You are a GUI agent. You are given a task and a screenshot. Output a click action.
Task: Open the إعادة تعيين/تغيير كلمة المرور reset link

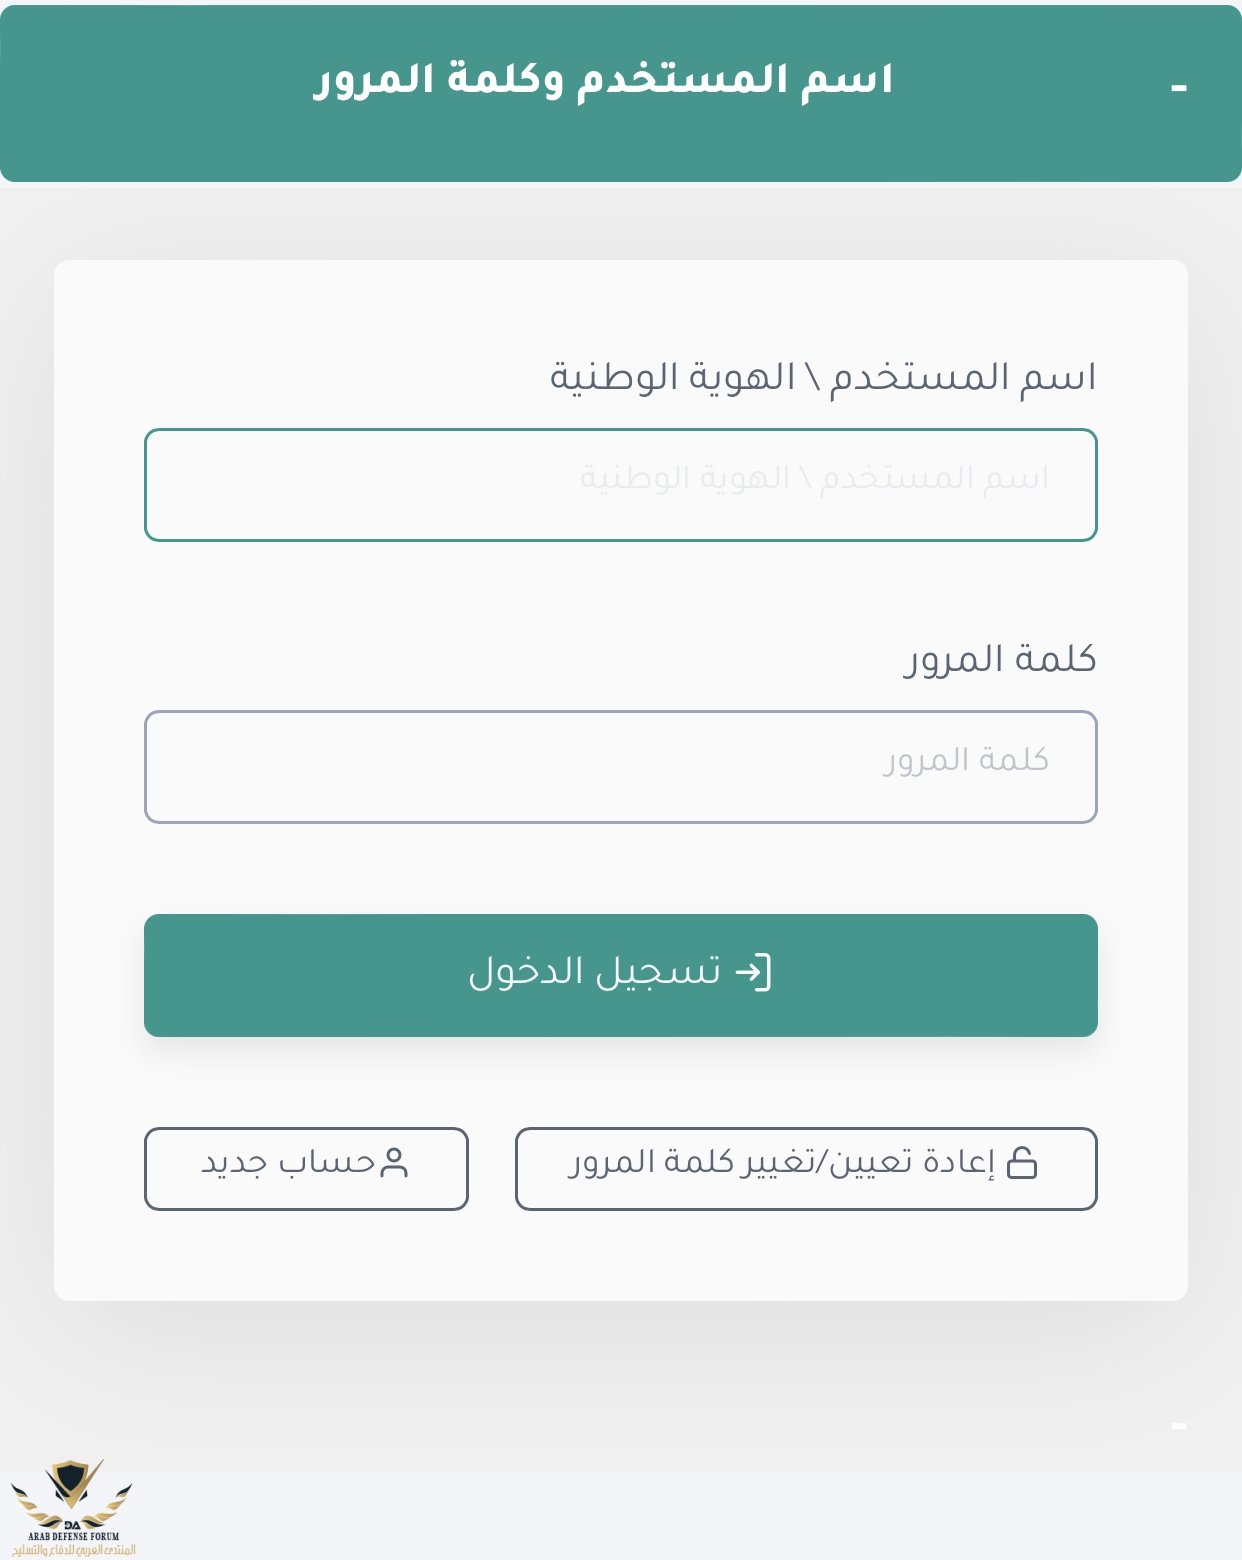click(x=805, y=1168)
